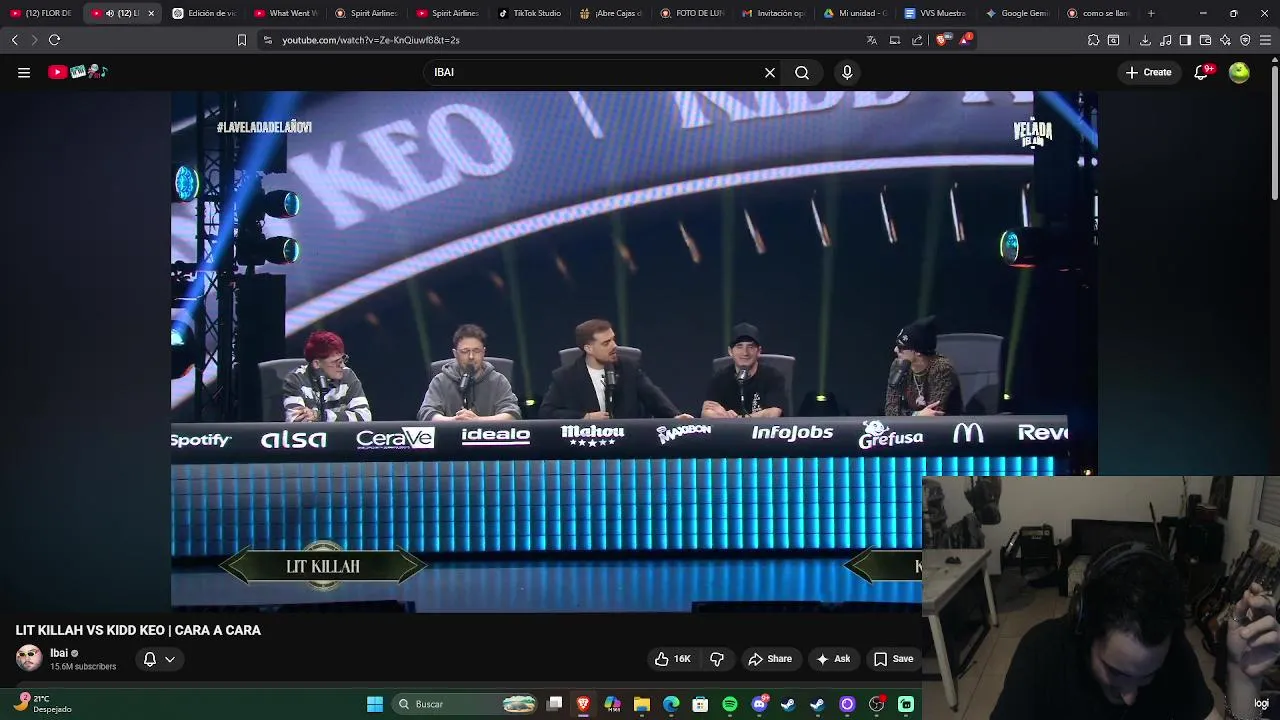Go forward in browser history

[34, 40]
